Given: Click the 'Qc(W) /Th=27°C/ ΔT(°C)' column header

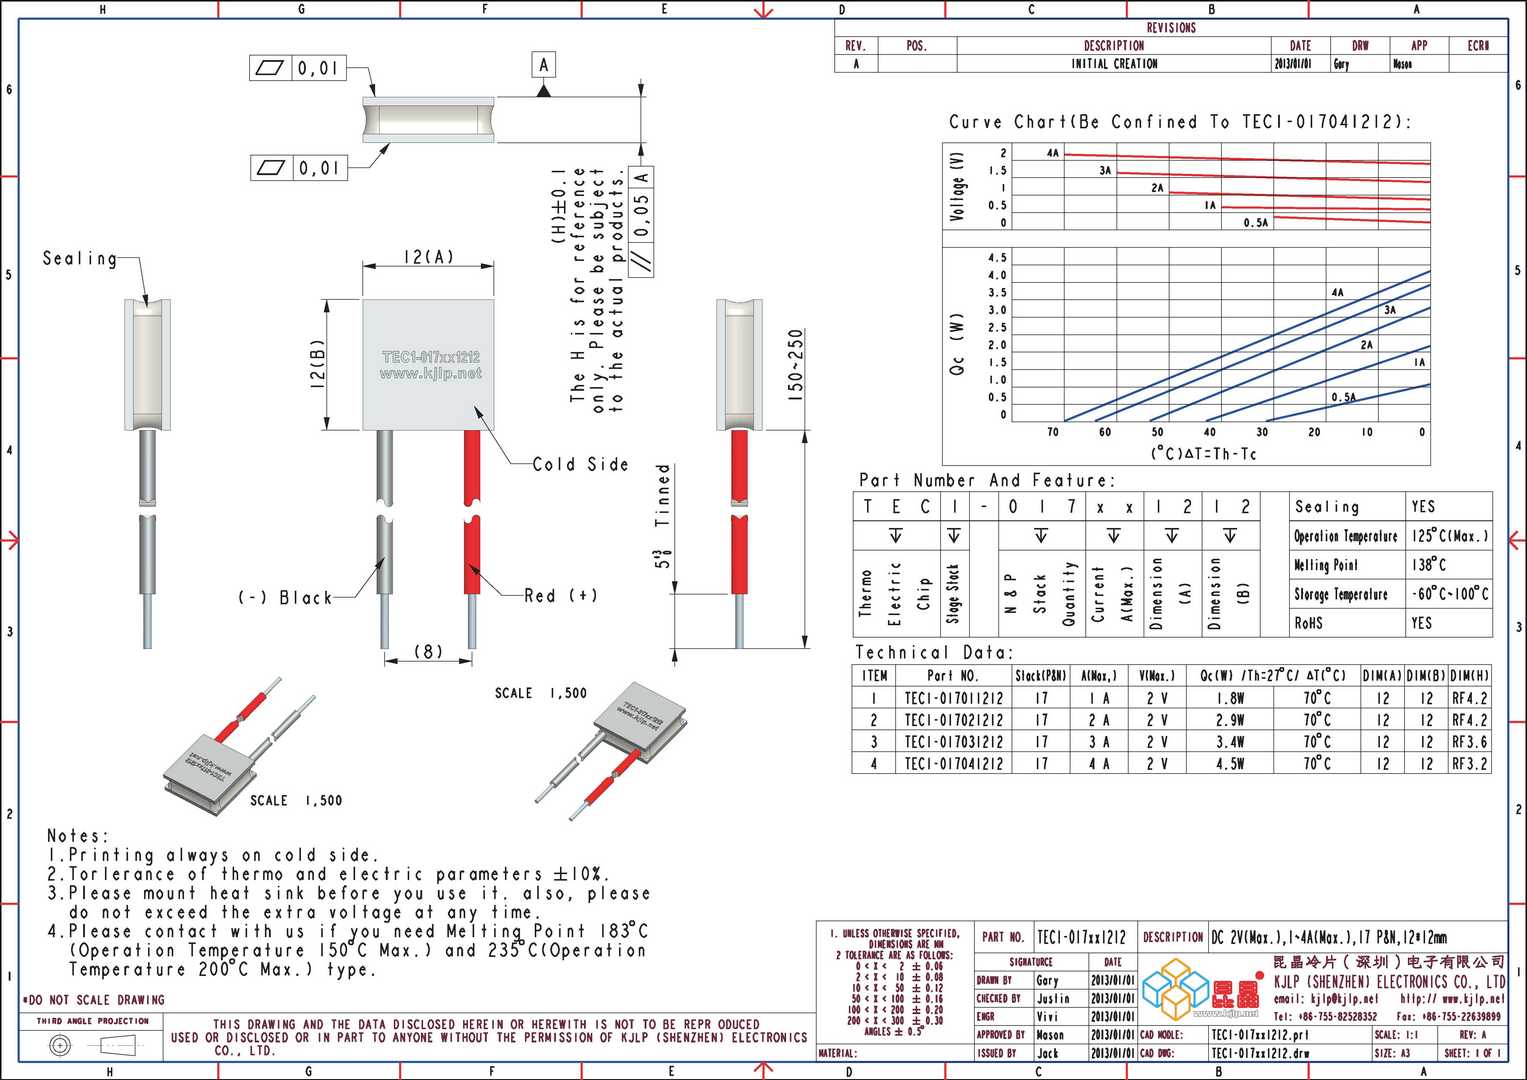Looking at the screenshot, I should coord(1272,676).
